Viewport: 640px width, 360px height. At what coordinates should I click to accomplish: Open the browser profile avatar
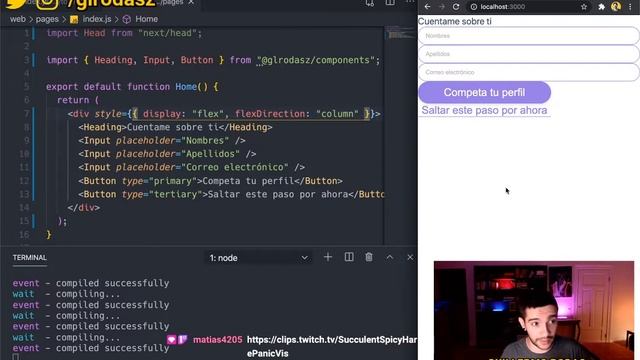616,6
